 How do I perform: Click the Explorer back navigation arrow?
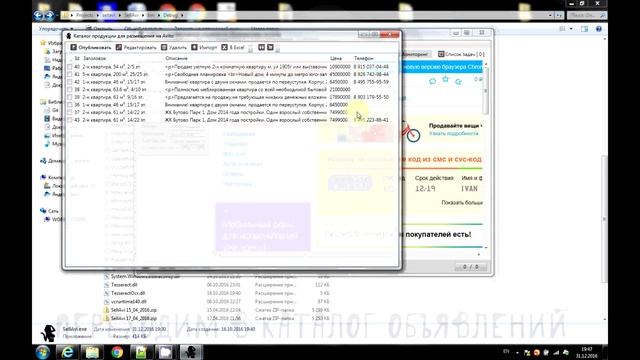point(38,16)
